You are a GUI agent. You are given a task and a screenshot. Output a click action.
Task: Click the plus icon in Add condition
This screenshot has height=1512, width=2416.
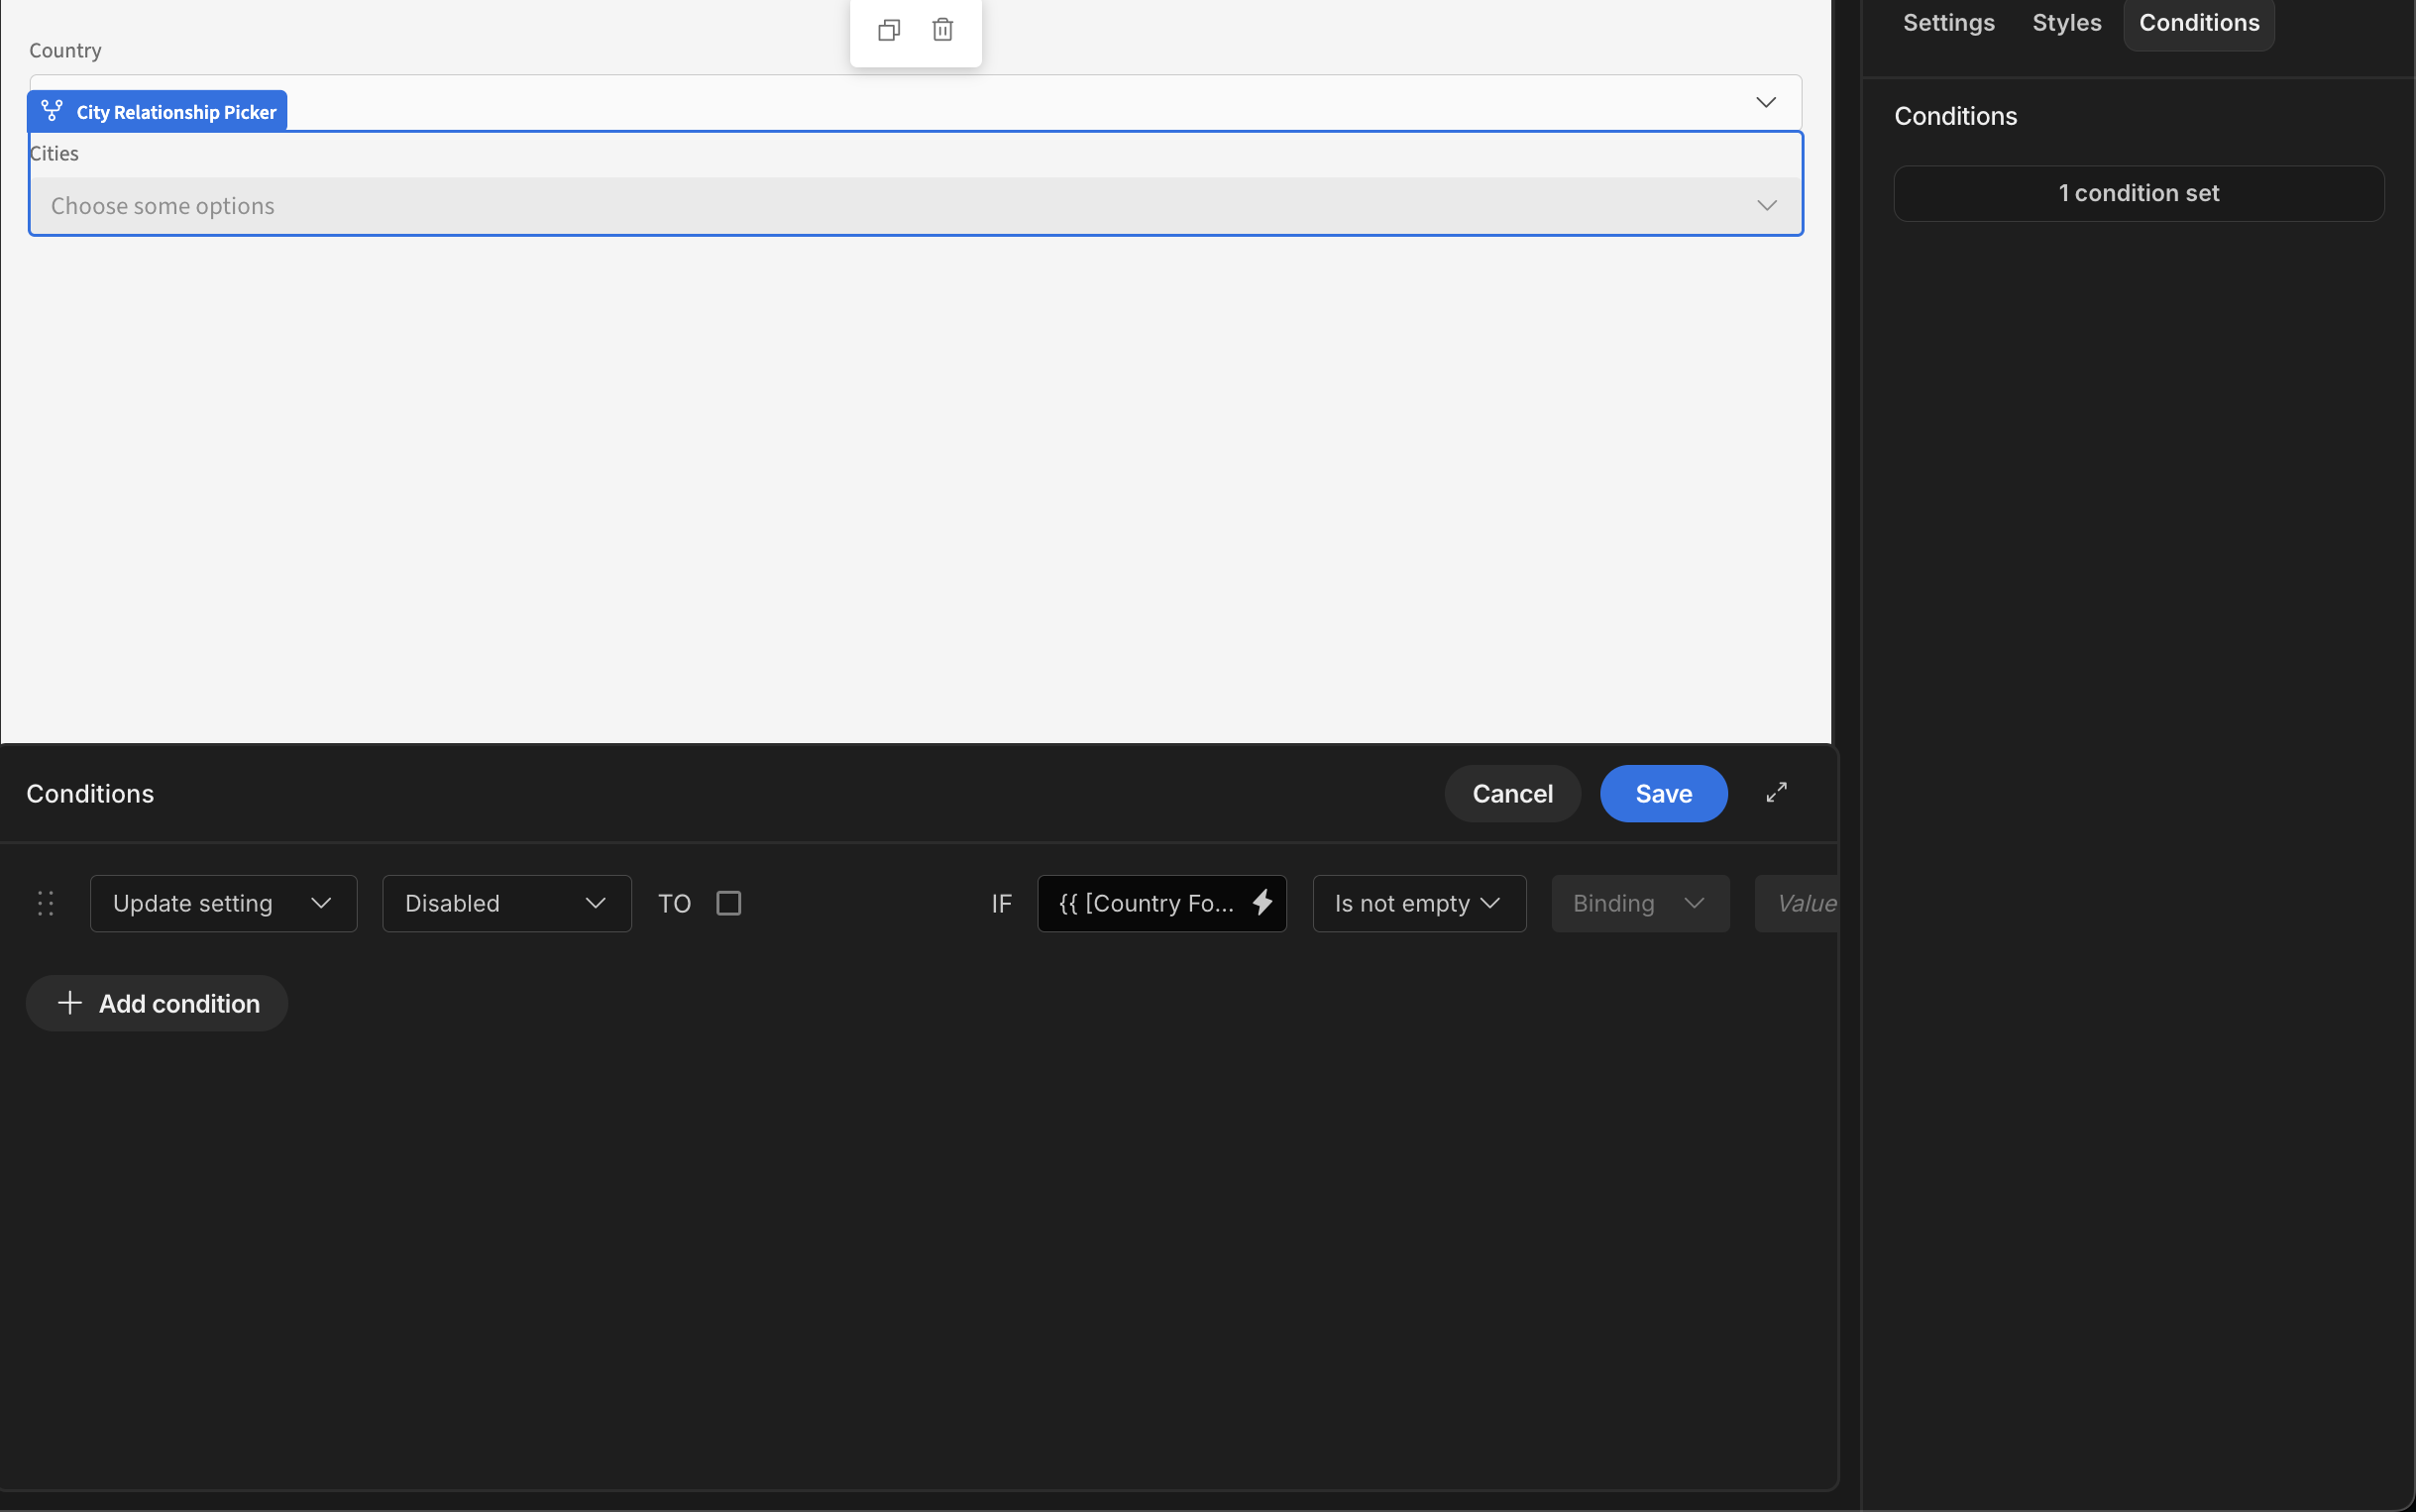(x=70, y=1003)
